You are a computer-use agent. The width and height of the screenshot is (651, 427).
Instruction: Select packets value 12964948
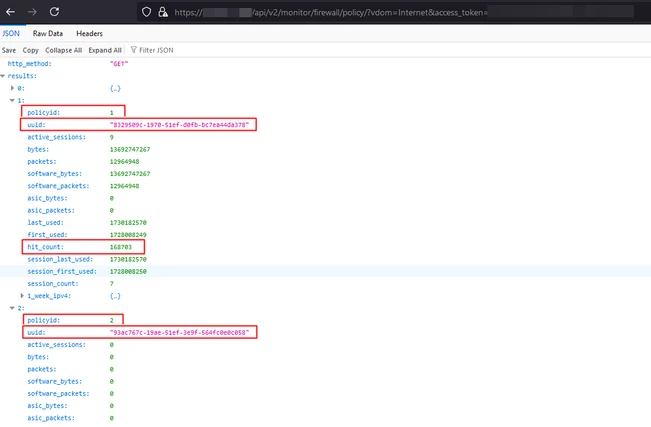click(125, 162)
